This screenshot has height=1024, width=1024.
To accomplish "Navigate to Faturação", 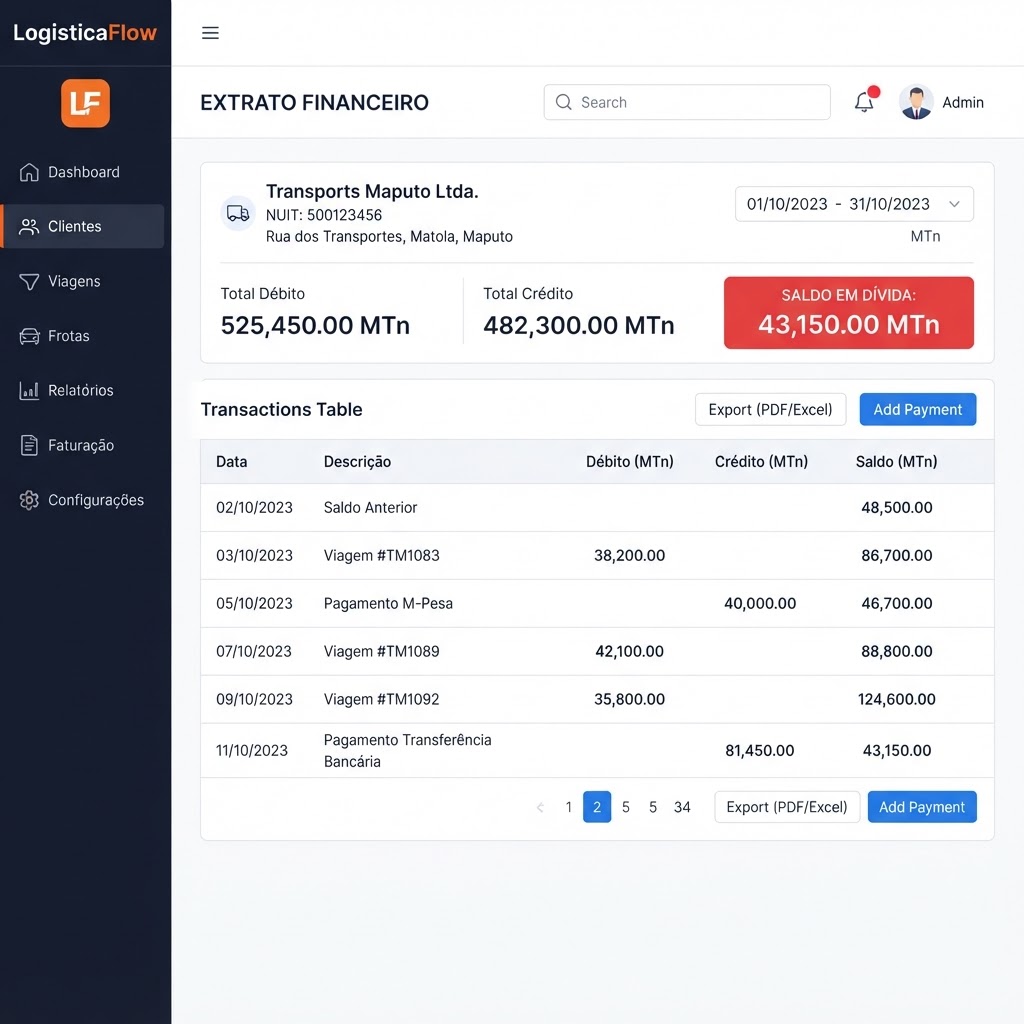I will click(83, 445).
